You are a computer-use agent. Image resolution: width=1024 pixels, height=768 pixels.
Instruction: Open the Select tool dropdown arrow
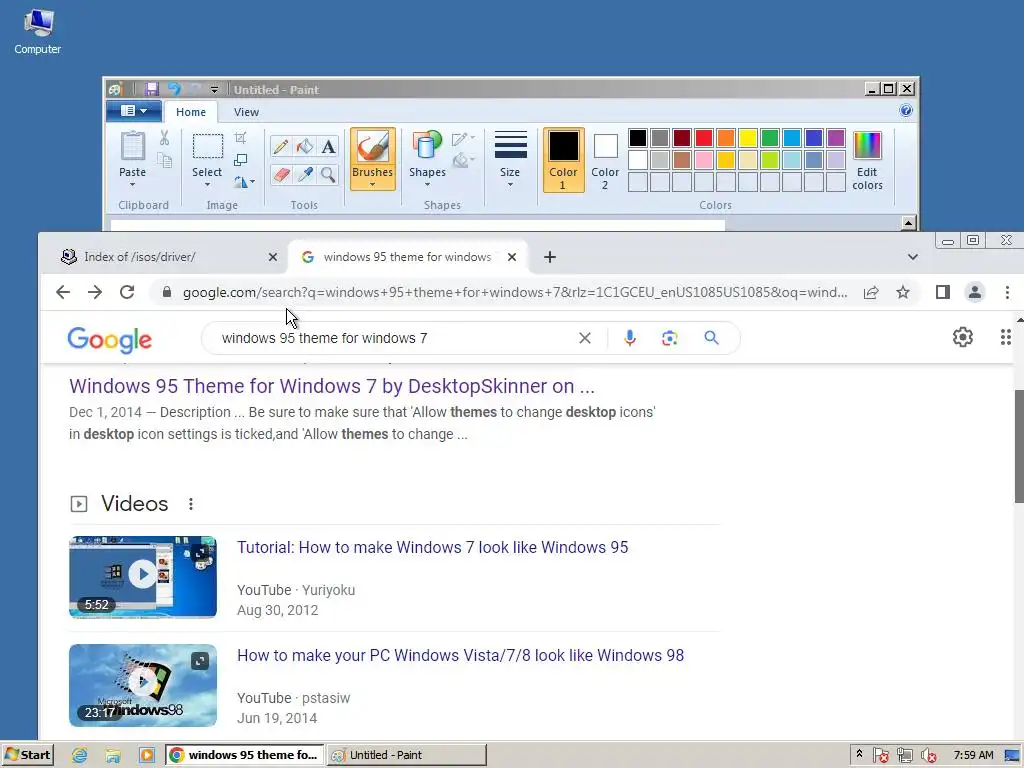207,185
